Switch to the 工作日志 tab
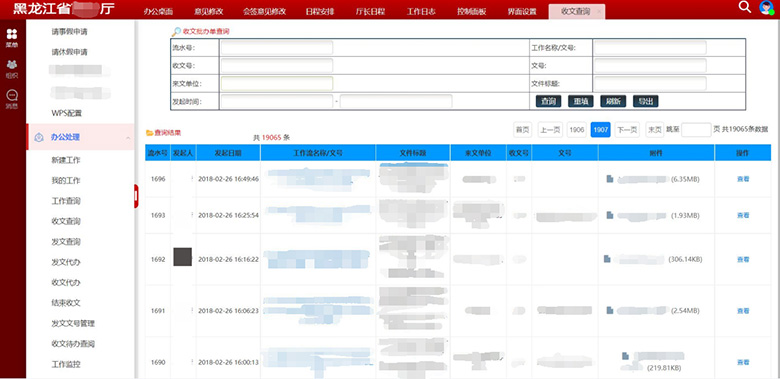780x379 pixels. coord(421,11)
